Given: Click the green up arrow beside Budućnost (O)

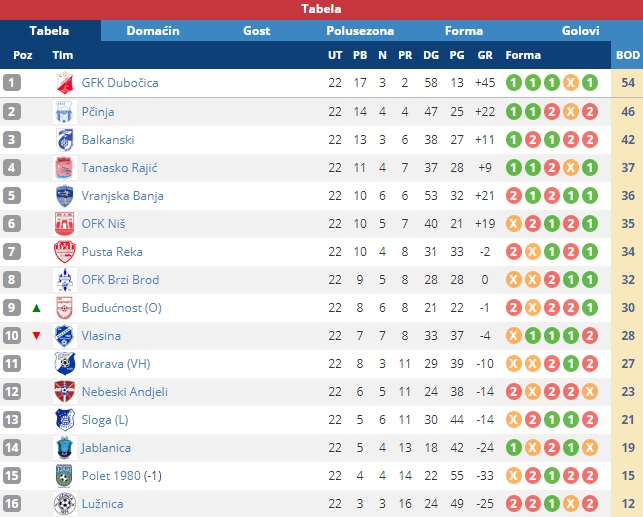Looking at the screenshot, I should (x=36, y=308).
